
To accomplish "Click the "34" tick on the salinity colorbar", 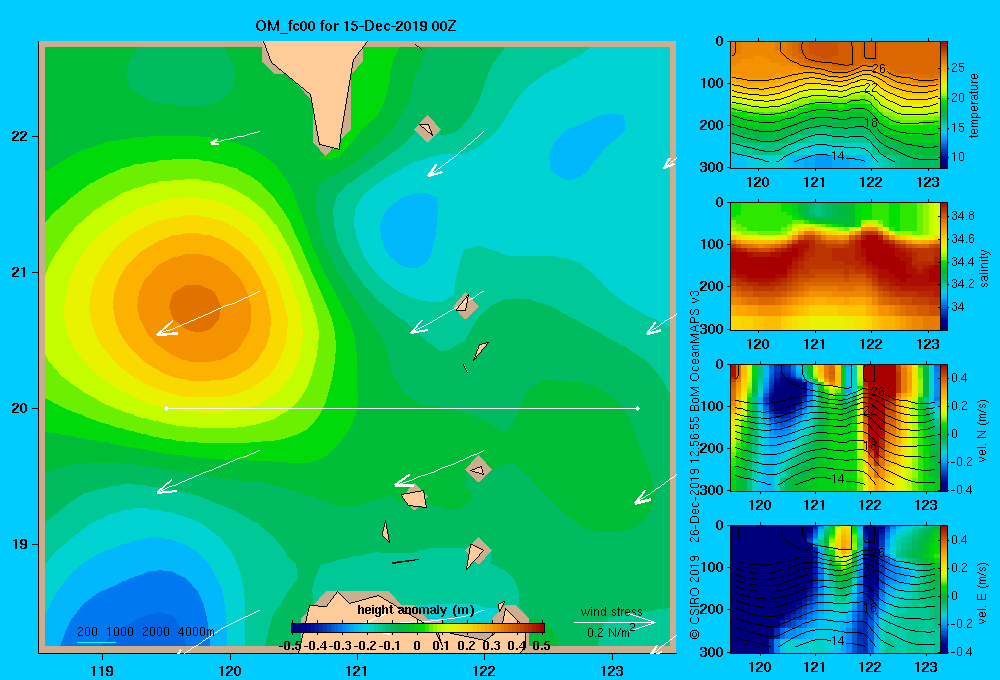I will [x=958, y=307].
